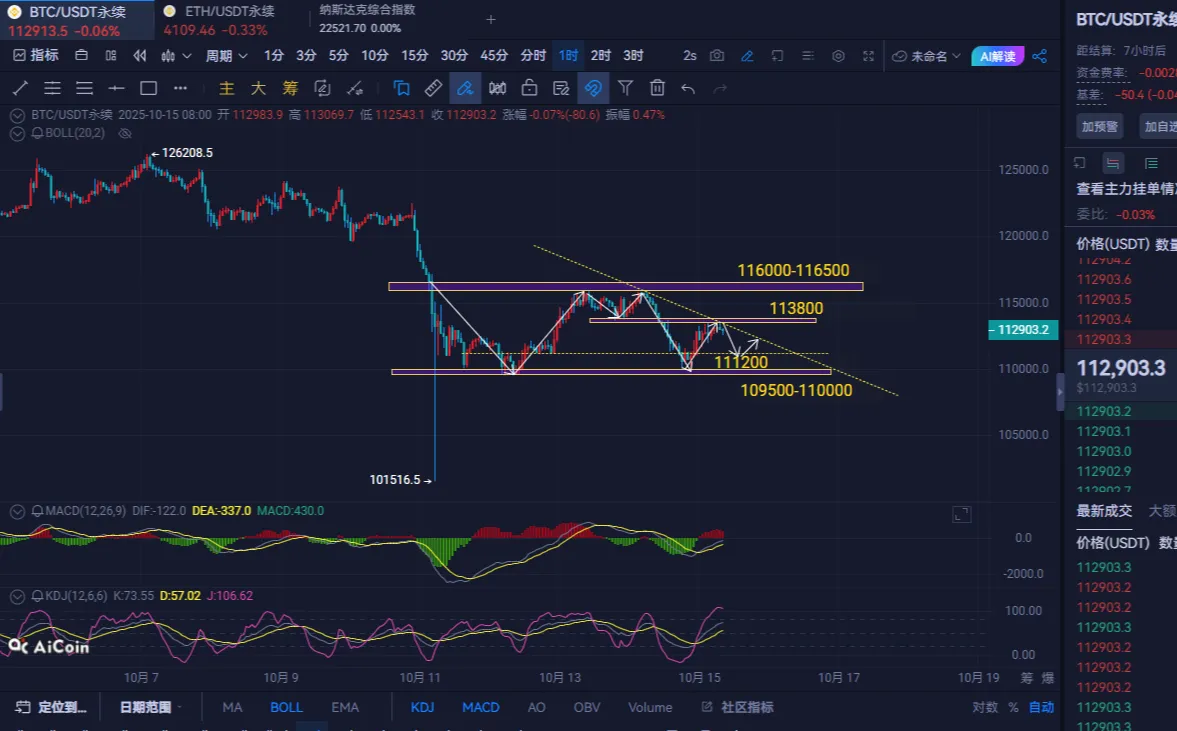Click the 筹 chip distribution icon
This screenshot has width=1177, height=731.
pyautogui.click(x=290, y=89)
